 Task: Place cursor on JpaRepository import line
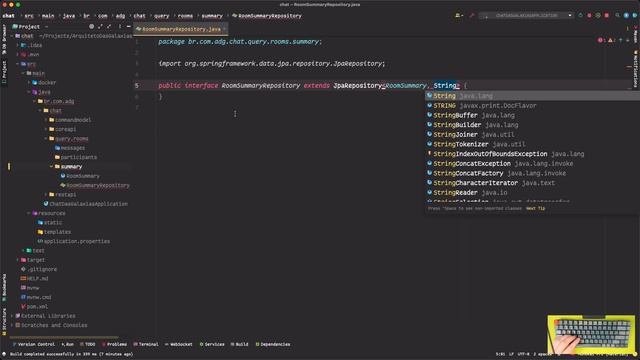(x=271, y=64)
